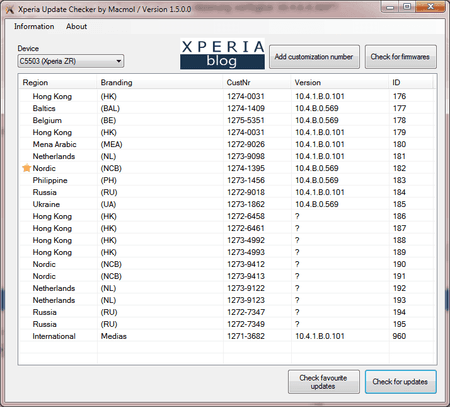Select the Mena Arabic row
Image resolution: width=450 pixels, height=407 pixels.
click(227, 144)
